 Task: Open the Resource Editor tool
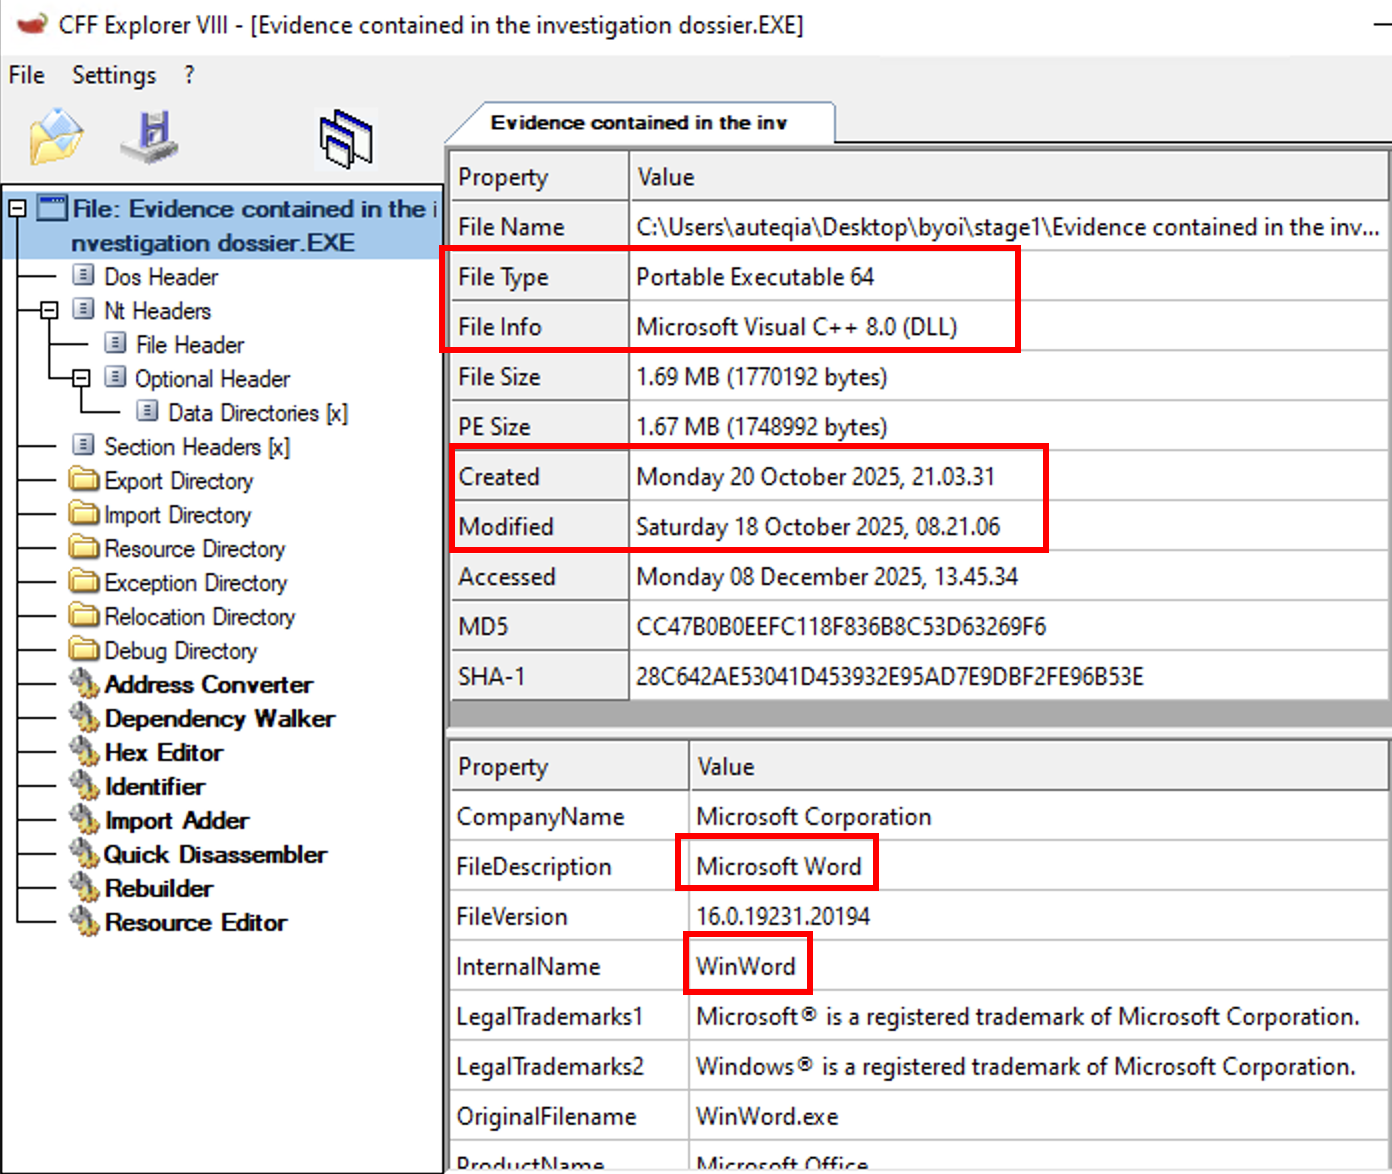click(x=195, y=923)
